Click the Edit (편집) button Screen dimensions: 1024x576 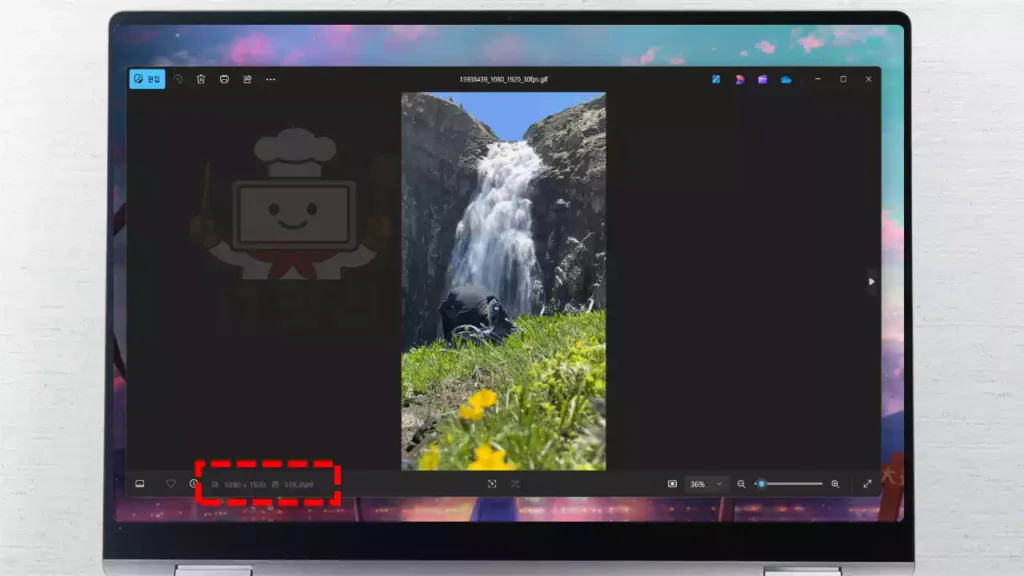click(147, 79)
